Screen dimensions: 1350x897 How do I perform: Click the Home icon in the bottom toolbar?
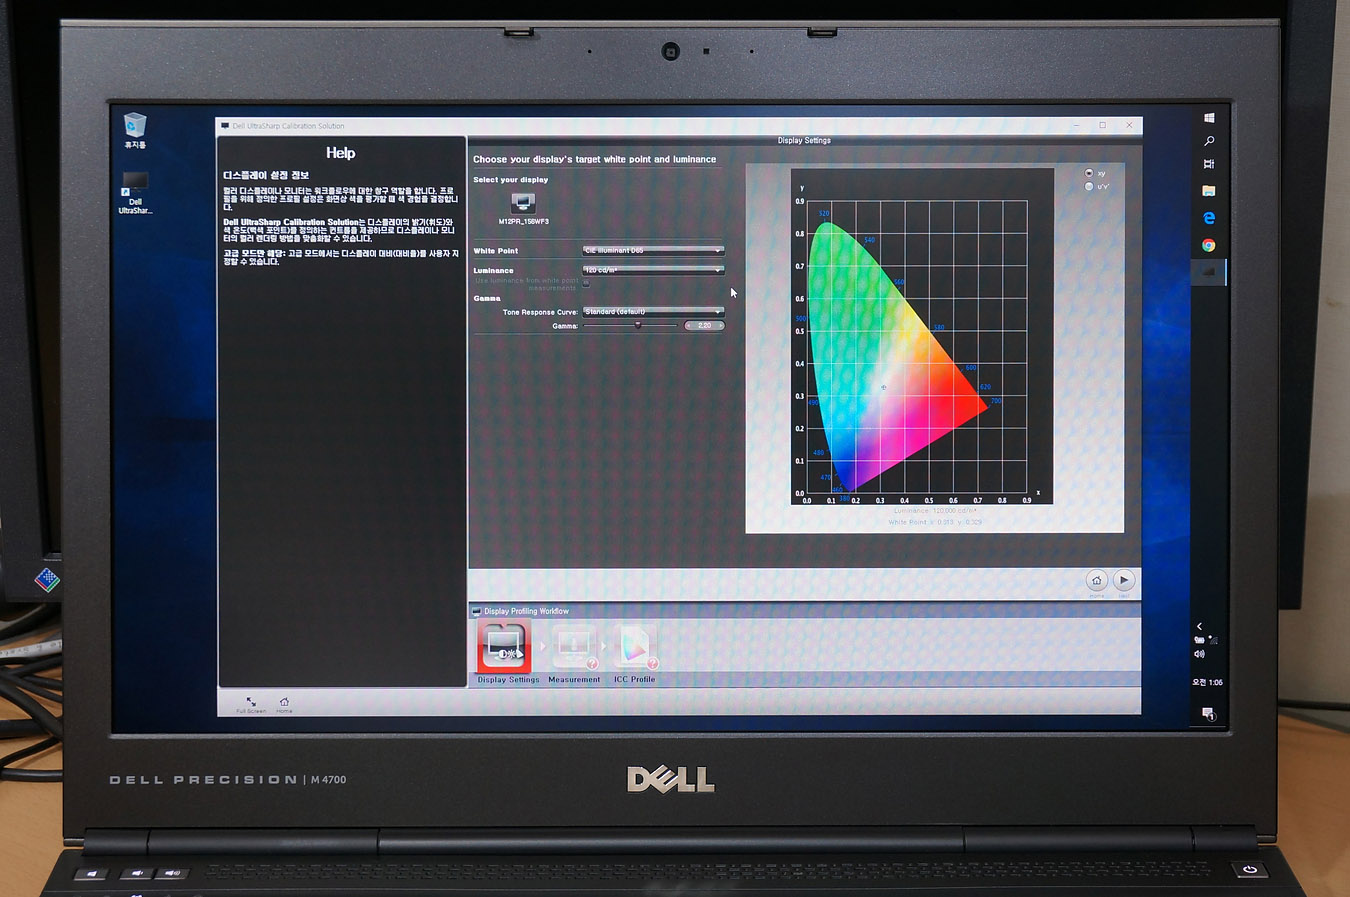point(284,702)
